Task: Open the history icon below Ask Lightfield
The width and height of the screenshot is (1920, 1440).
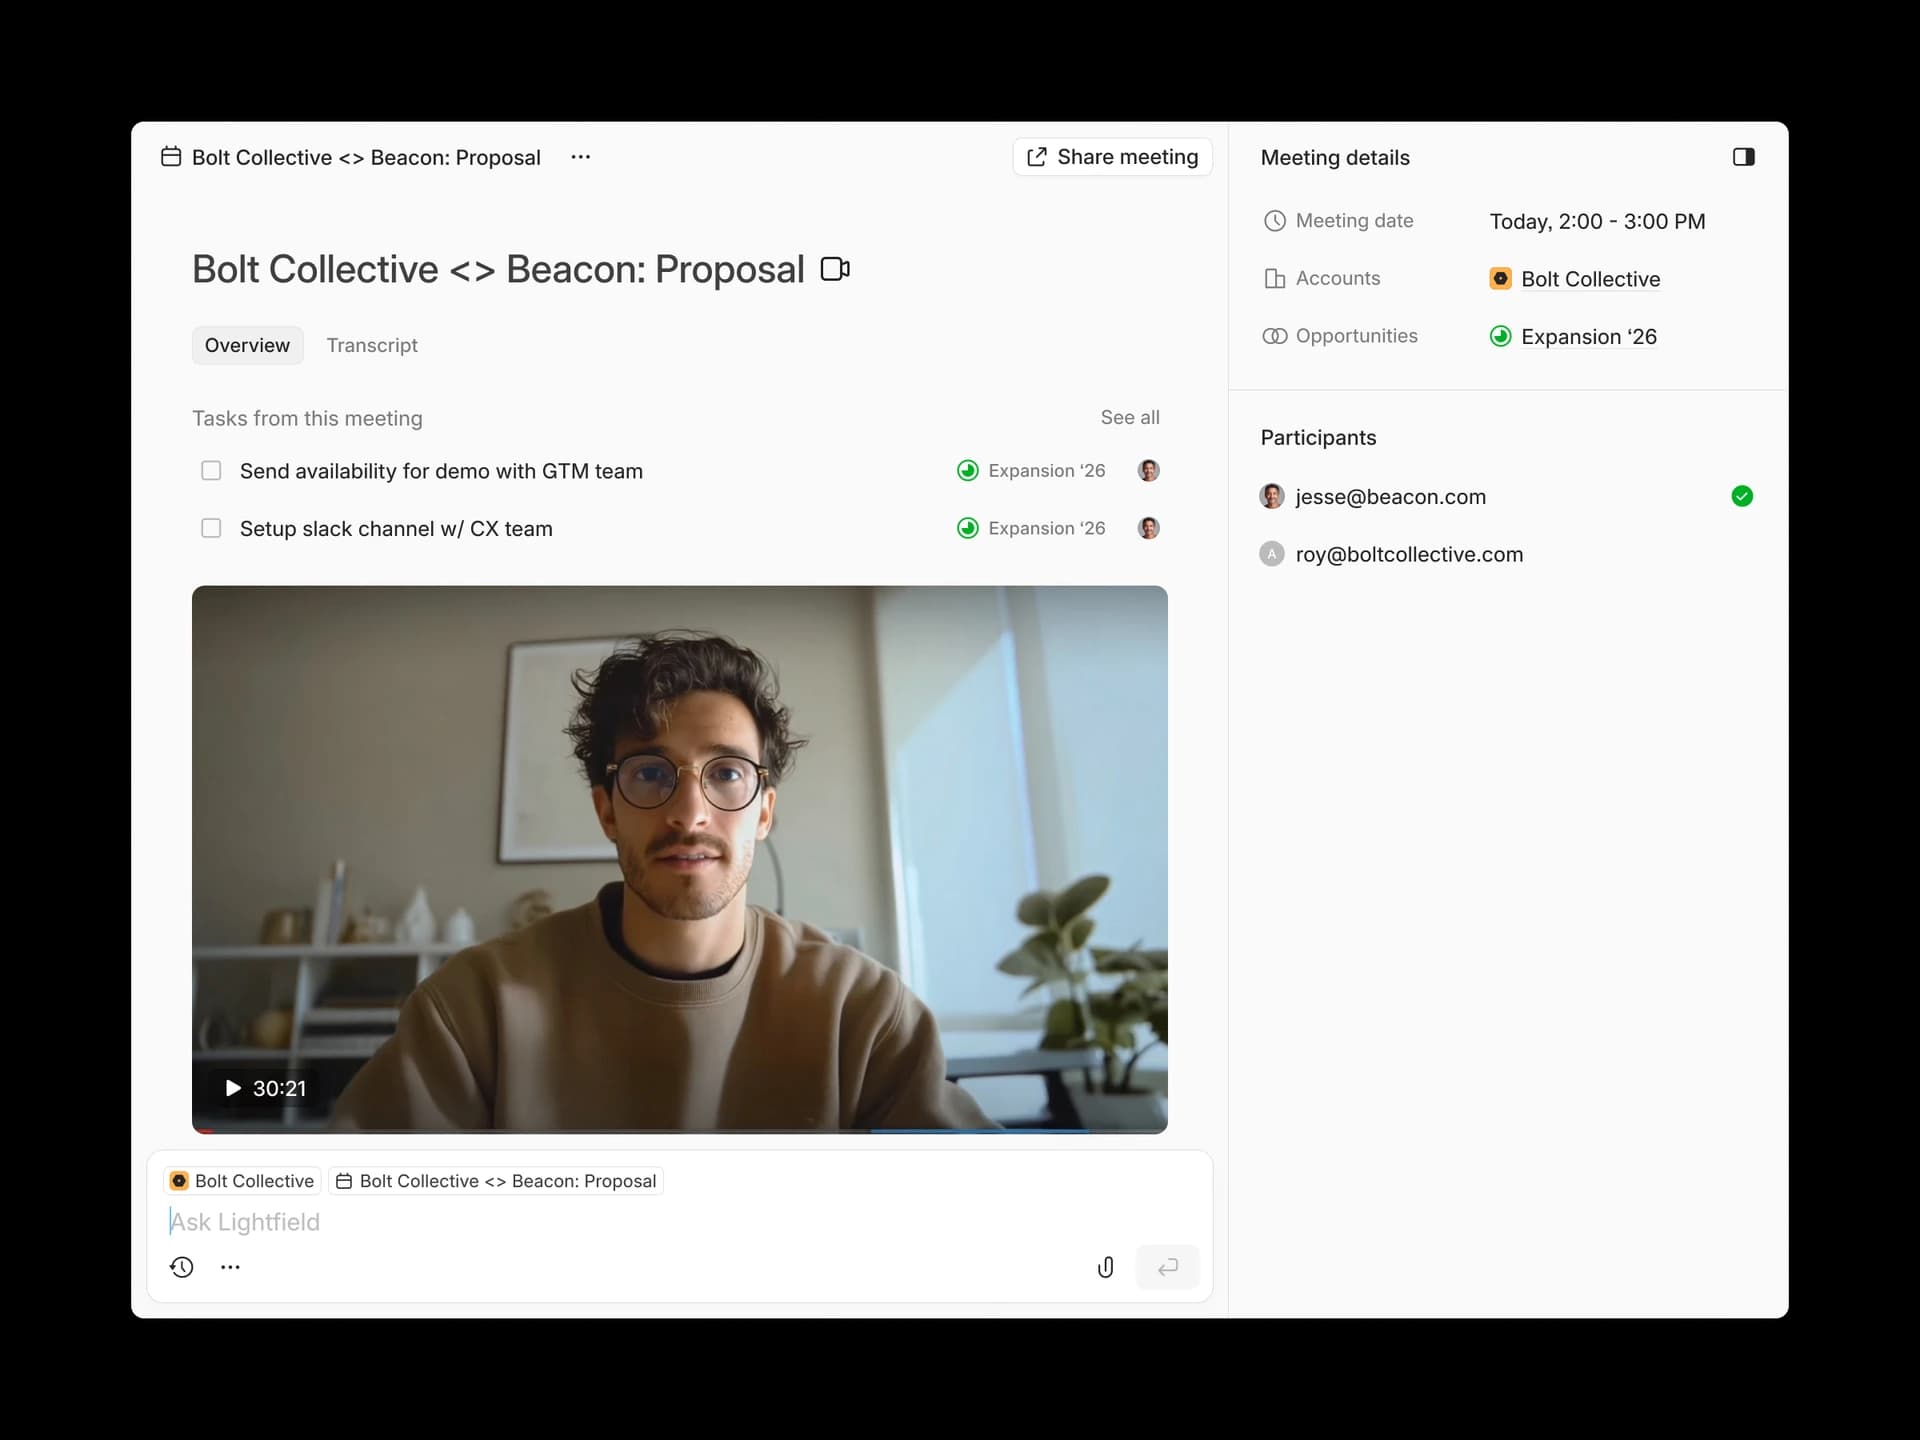Action: click(182, 1267)
